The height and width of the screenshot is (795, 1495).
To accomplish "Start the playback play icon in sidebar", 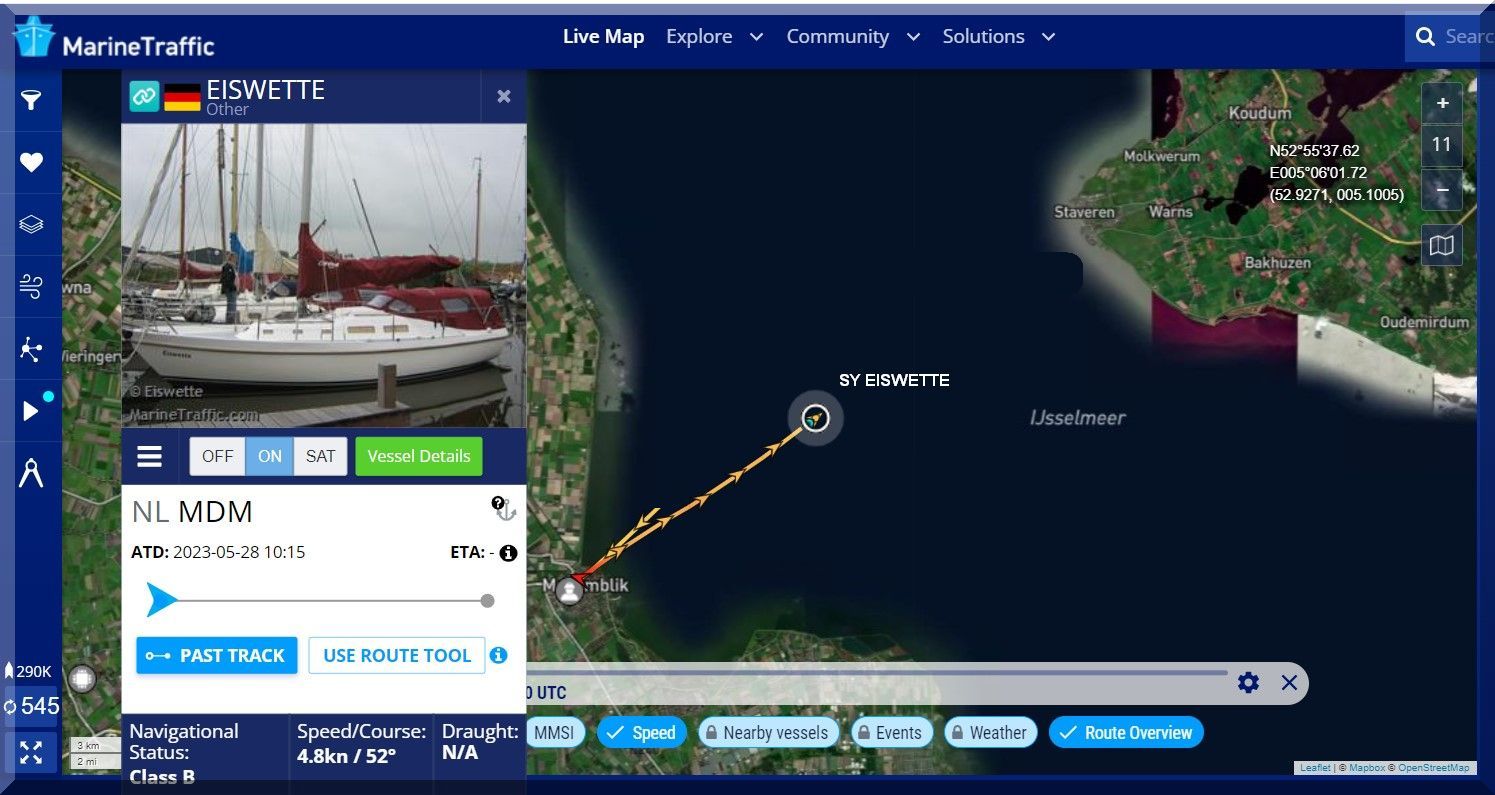I will pos(31,411).
